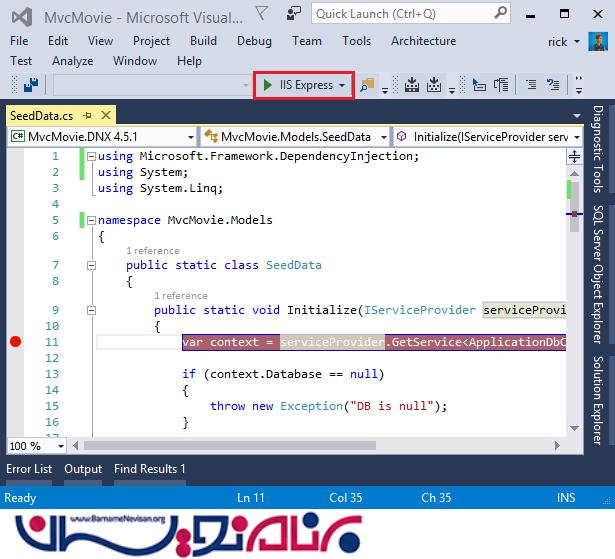The image size is (615, 559).
Task: Collapse the using directives region
Action: pos(91,157)
